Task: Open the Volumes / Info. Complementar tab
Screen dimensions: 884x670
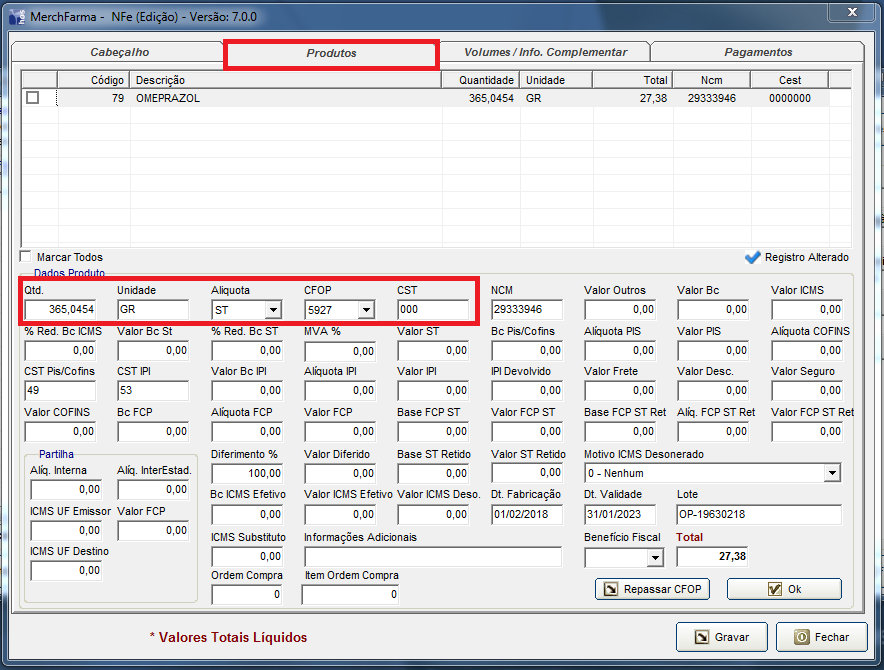Action: (x=545, y=52)
